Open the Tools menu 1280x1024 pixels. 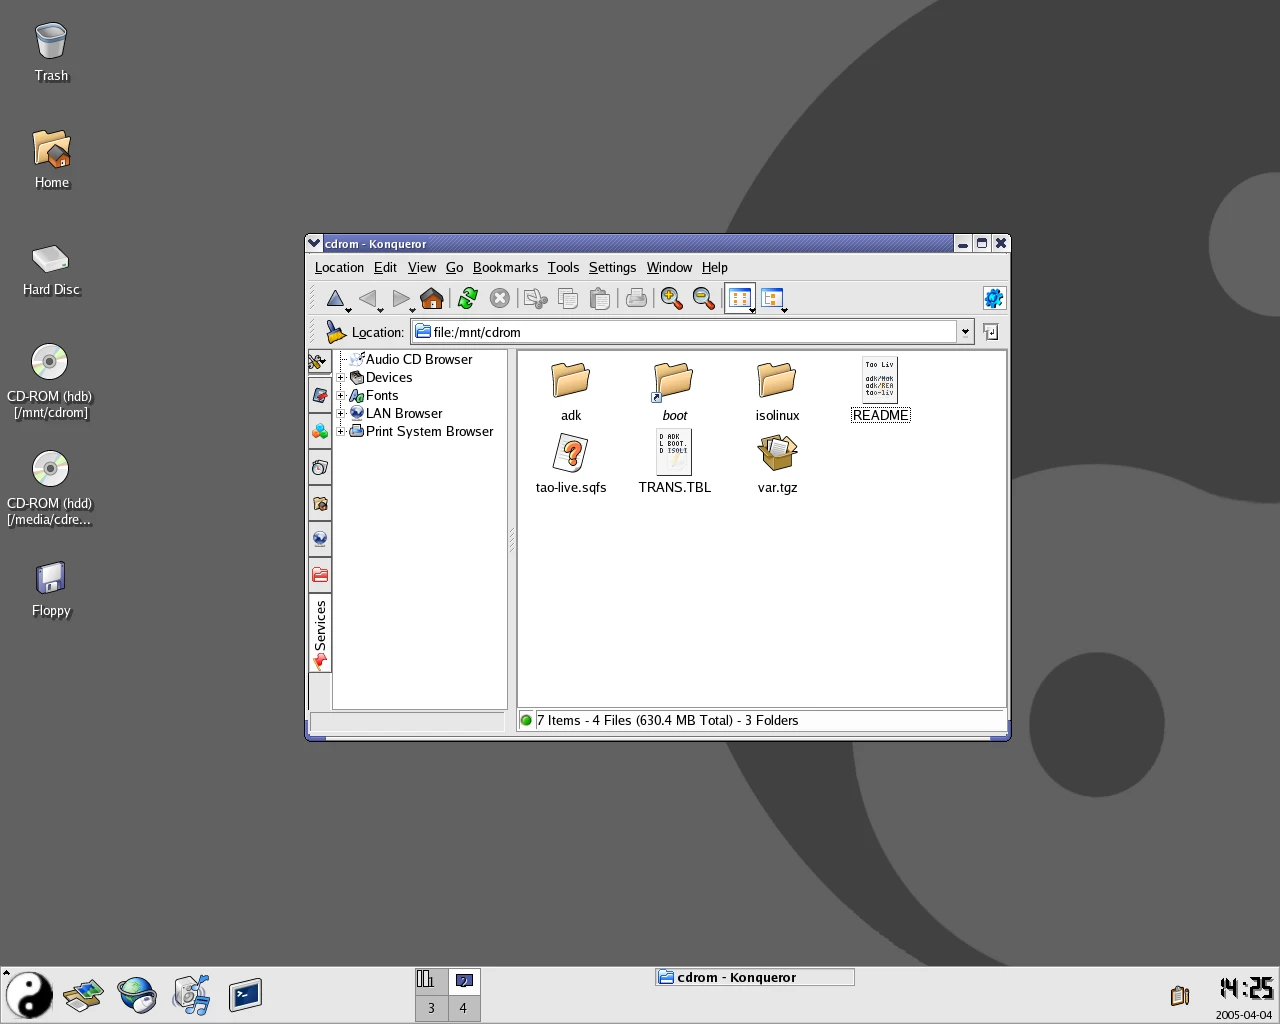(563, 267)
